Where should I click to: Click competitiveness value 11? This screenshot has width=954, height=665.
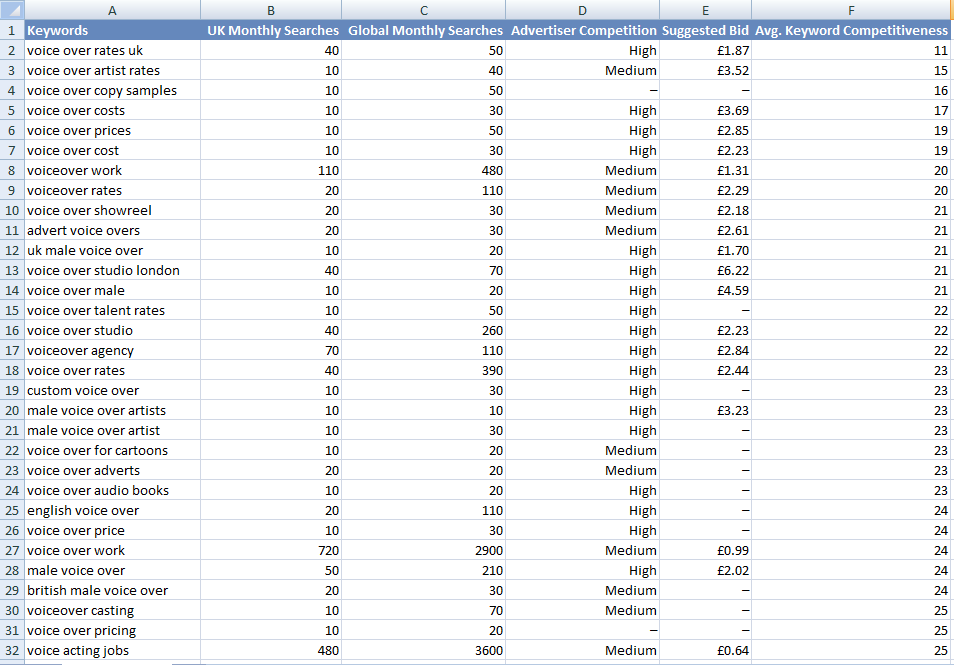pyautogui.click(x=851, y=50)
